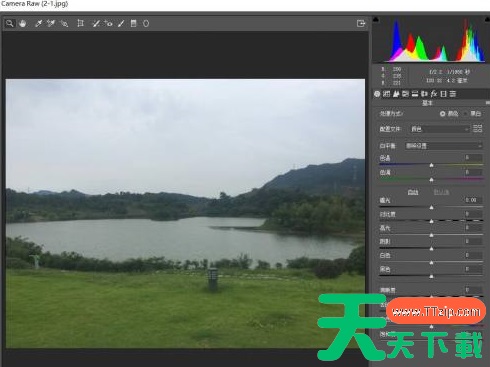
Task: Open the 配置文件 profile dropdown
Action: click(x=439, y=129)
